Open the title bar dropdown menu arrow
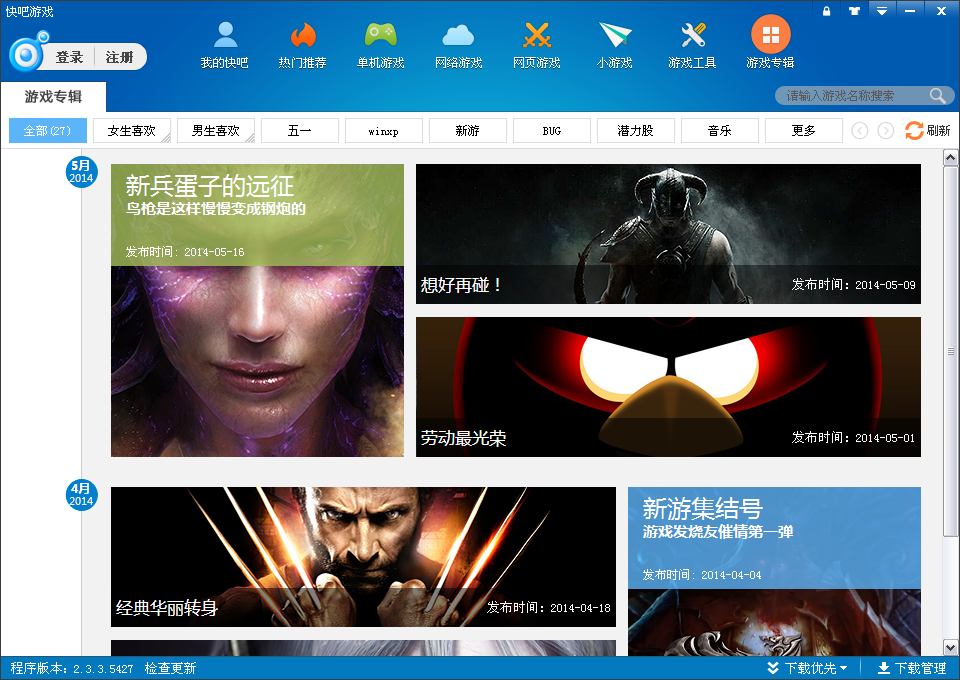Image resolution: width=960 pixels, height=680 pixels. [882, 10]
